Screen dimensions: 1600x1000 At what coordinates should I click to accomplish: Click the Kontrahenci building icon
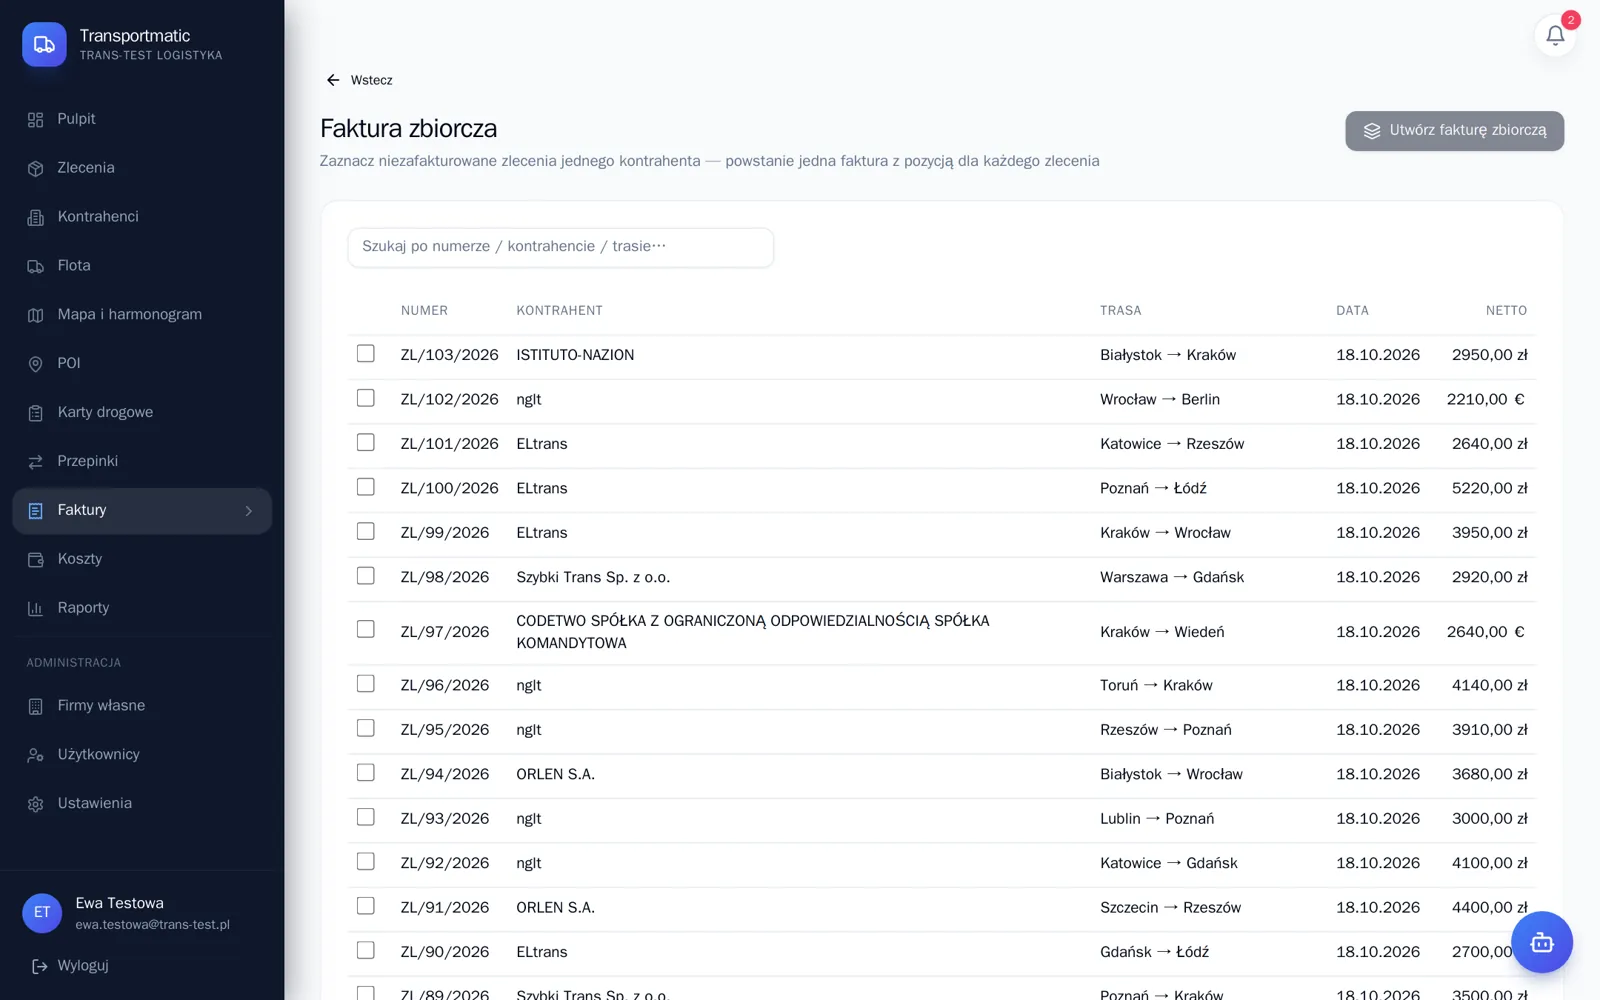(x=36, y=218)
